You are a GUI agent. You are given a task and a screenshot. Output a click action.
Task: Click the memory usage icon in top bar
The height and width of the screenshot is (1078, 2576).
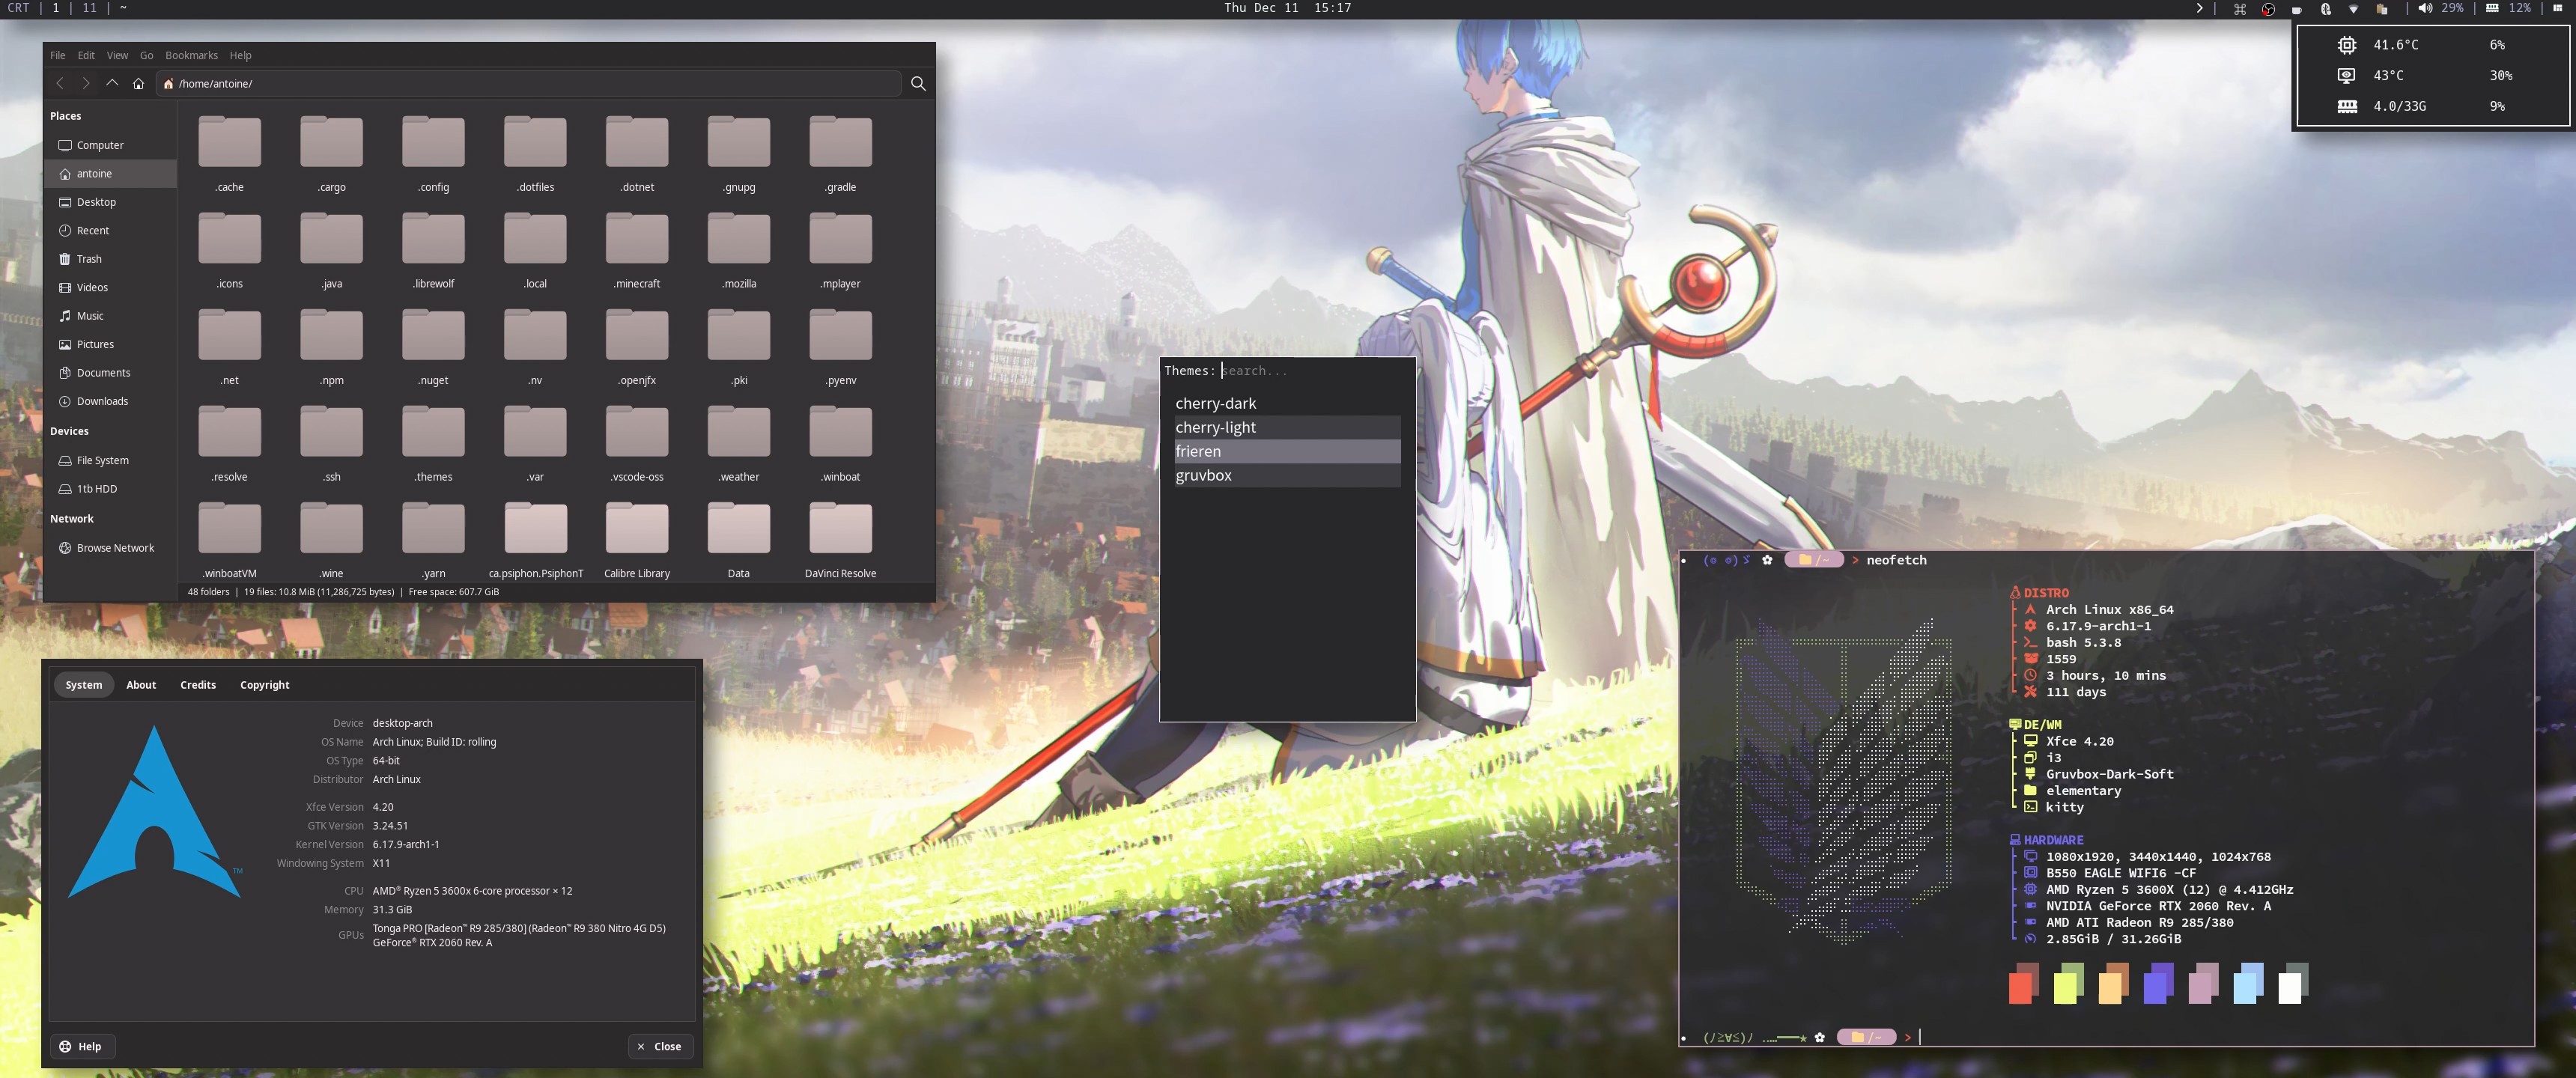(2493, 8)
